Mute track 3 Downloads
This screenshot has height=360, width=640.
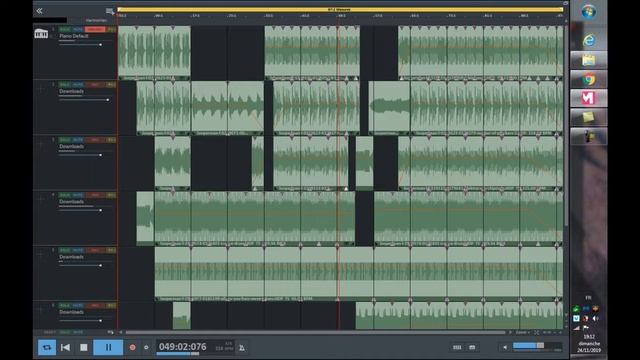[78, 140]
